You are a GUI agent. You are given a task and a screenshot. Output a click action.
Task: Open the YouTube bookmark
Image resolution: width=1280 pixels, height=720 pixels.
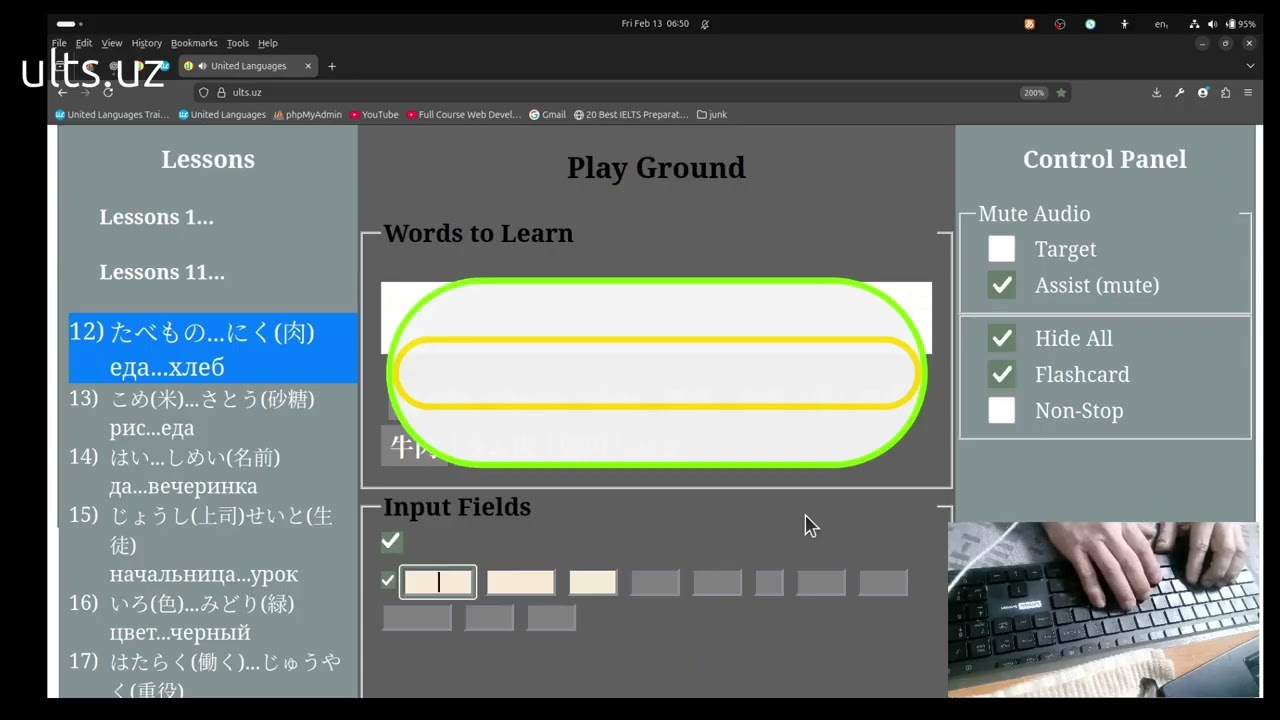(375, 115)
